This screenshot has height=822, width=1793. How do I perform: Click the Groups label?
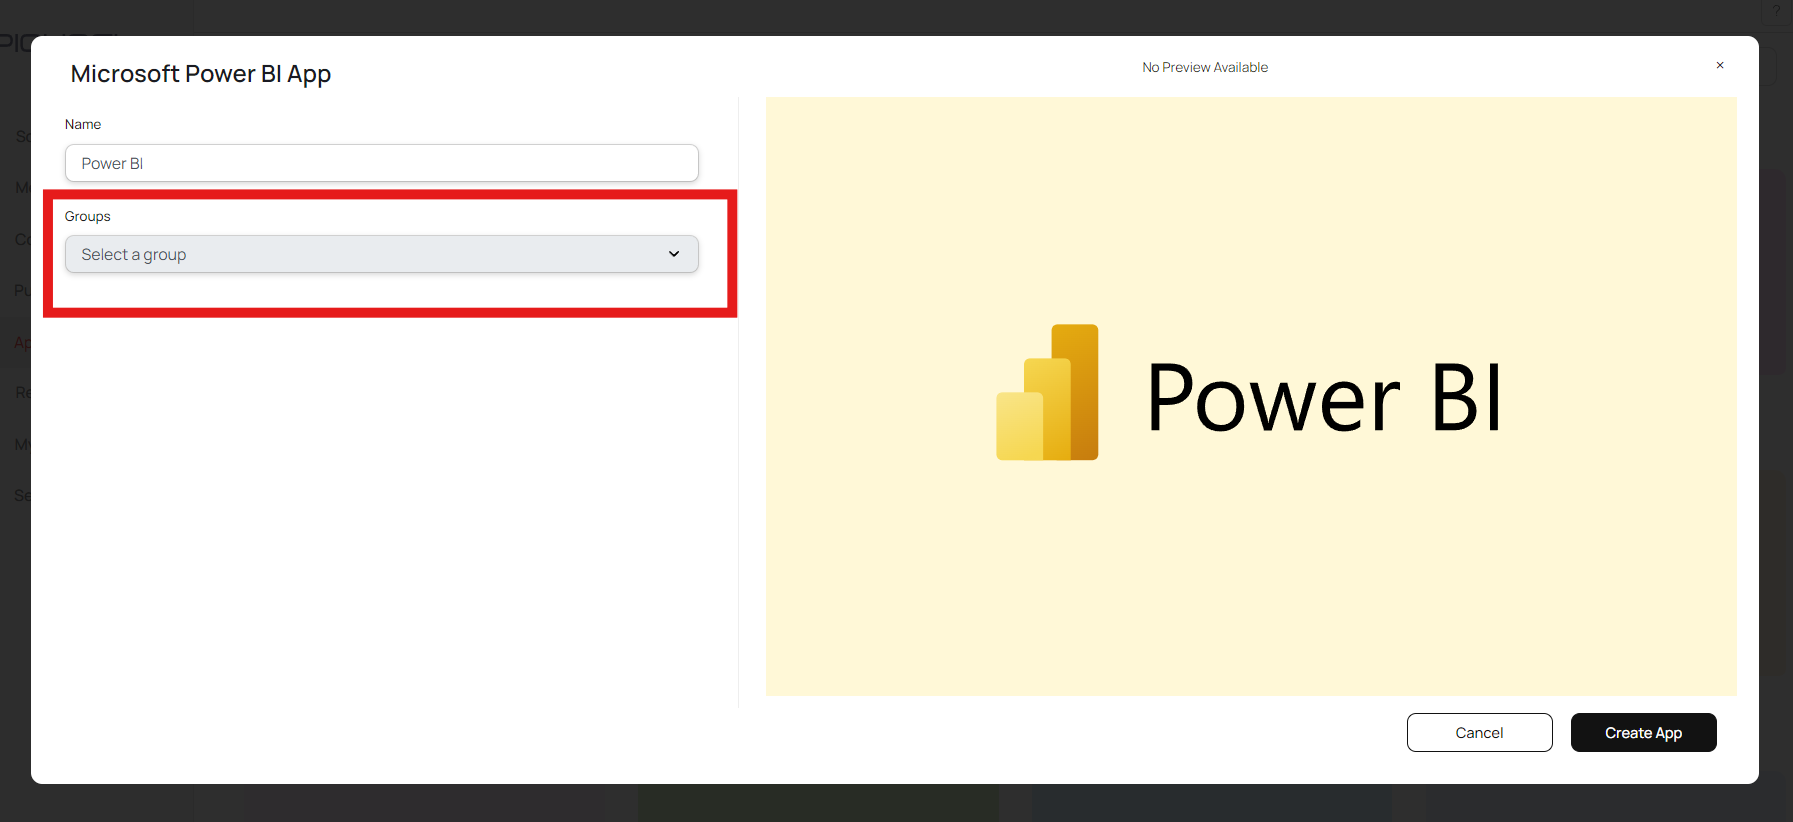coord(88,216)
